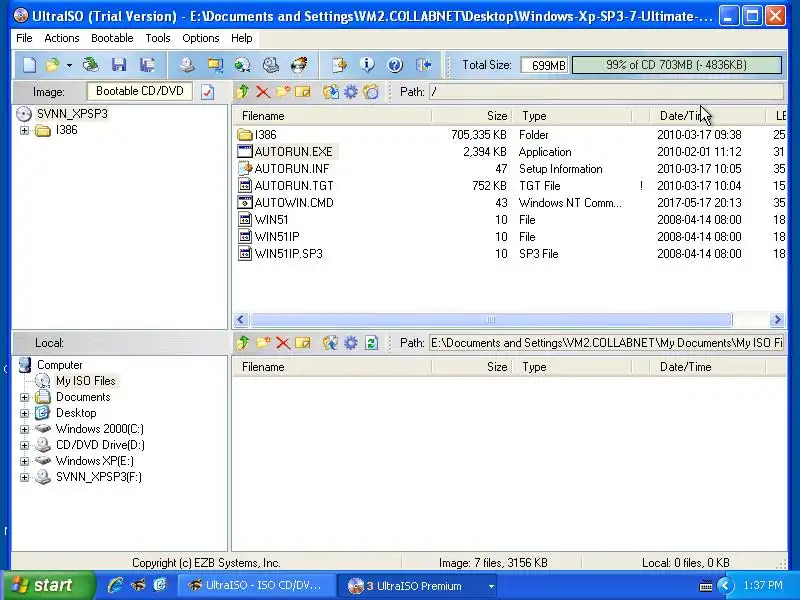The height and width of the screenshot is (600, 800).
Task: Expand the I386 folder in the image tree
Action: tap(24, 131)
